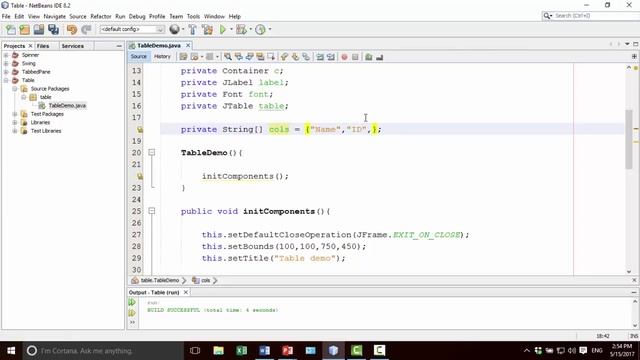Toggle Bookmark icon in editor toolbar
Image resolution: width=640 pixels, height=360 pixels.
pyautogui.click(x=306, y=57)
